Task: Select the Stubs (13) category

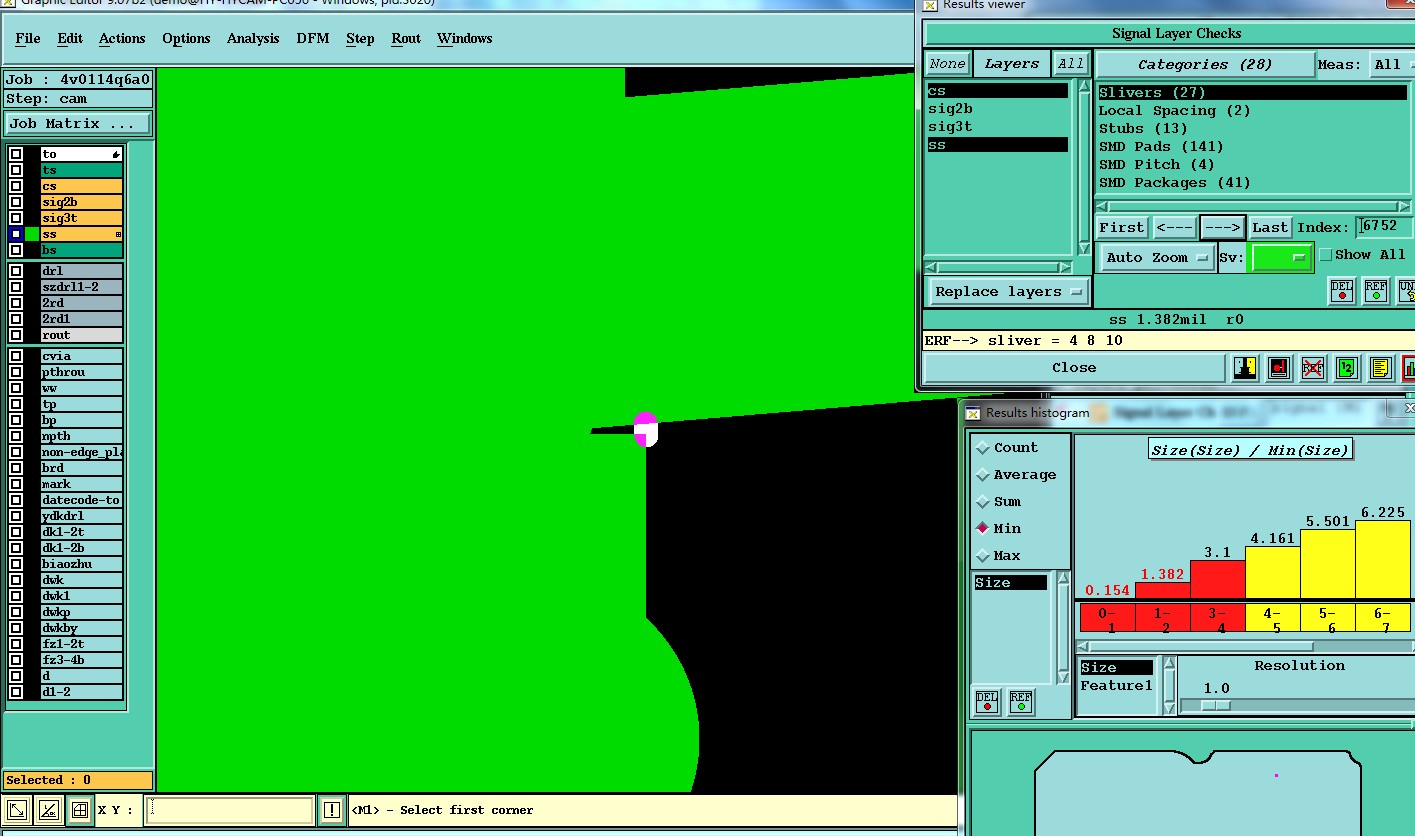Action: click(x=1143, y=129)
